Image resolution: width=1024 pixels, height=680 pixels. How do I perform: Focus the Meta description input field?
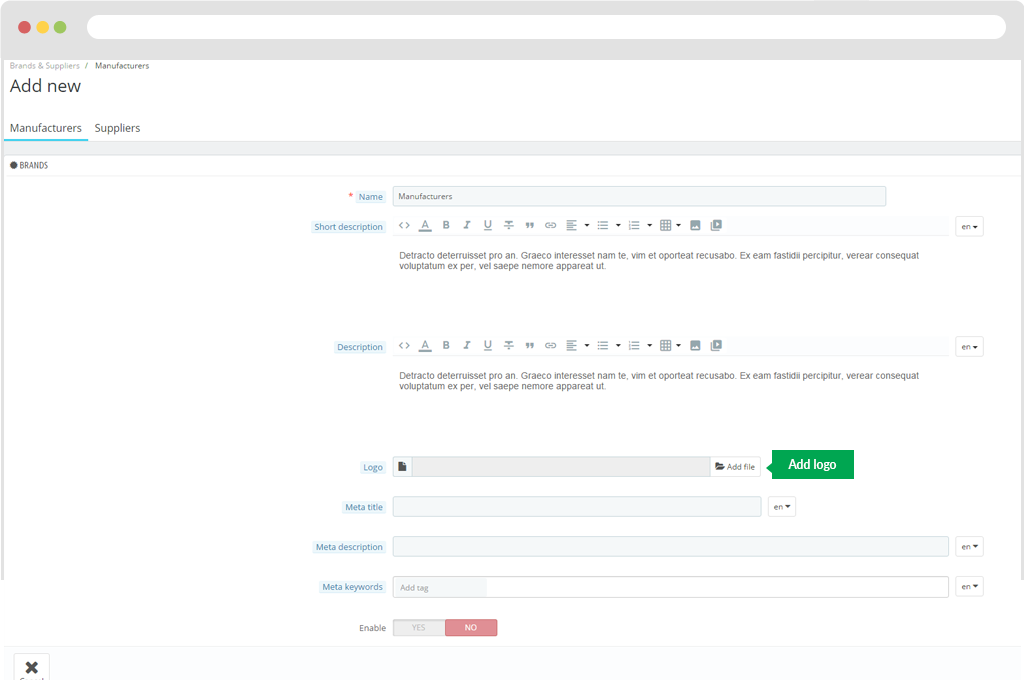click(x=671, y=547)
